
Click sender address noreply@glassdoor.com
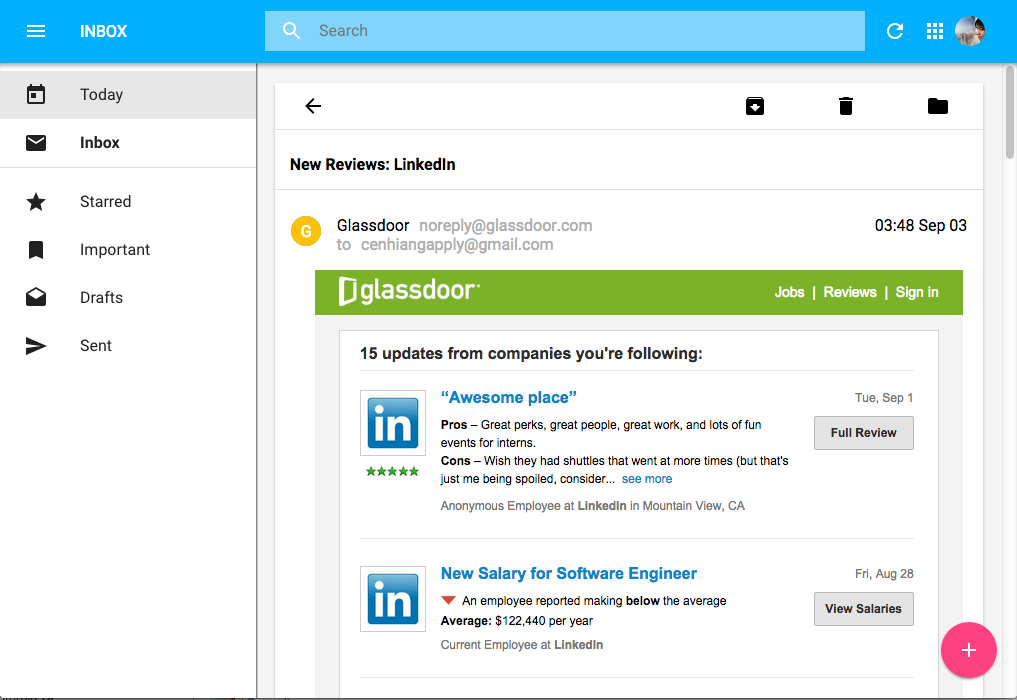[x=505, y=226]
